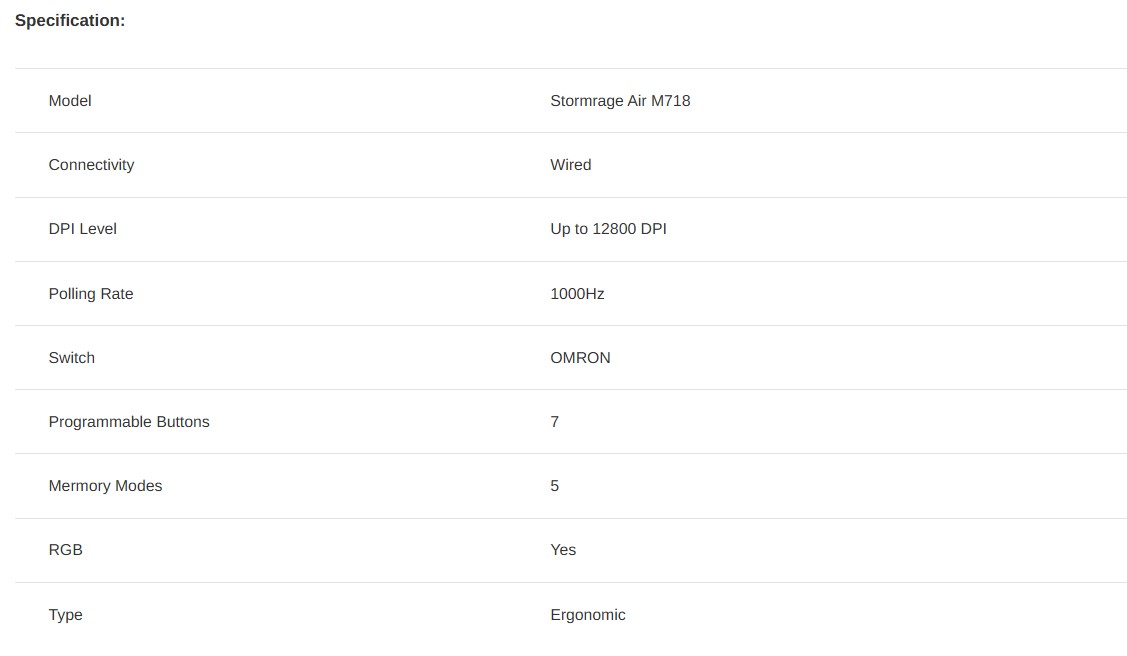Click the Wired value beside Connectivity
Screen dimensions: 1127x656
click(571, 165)
